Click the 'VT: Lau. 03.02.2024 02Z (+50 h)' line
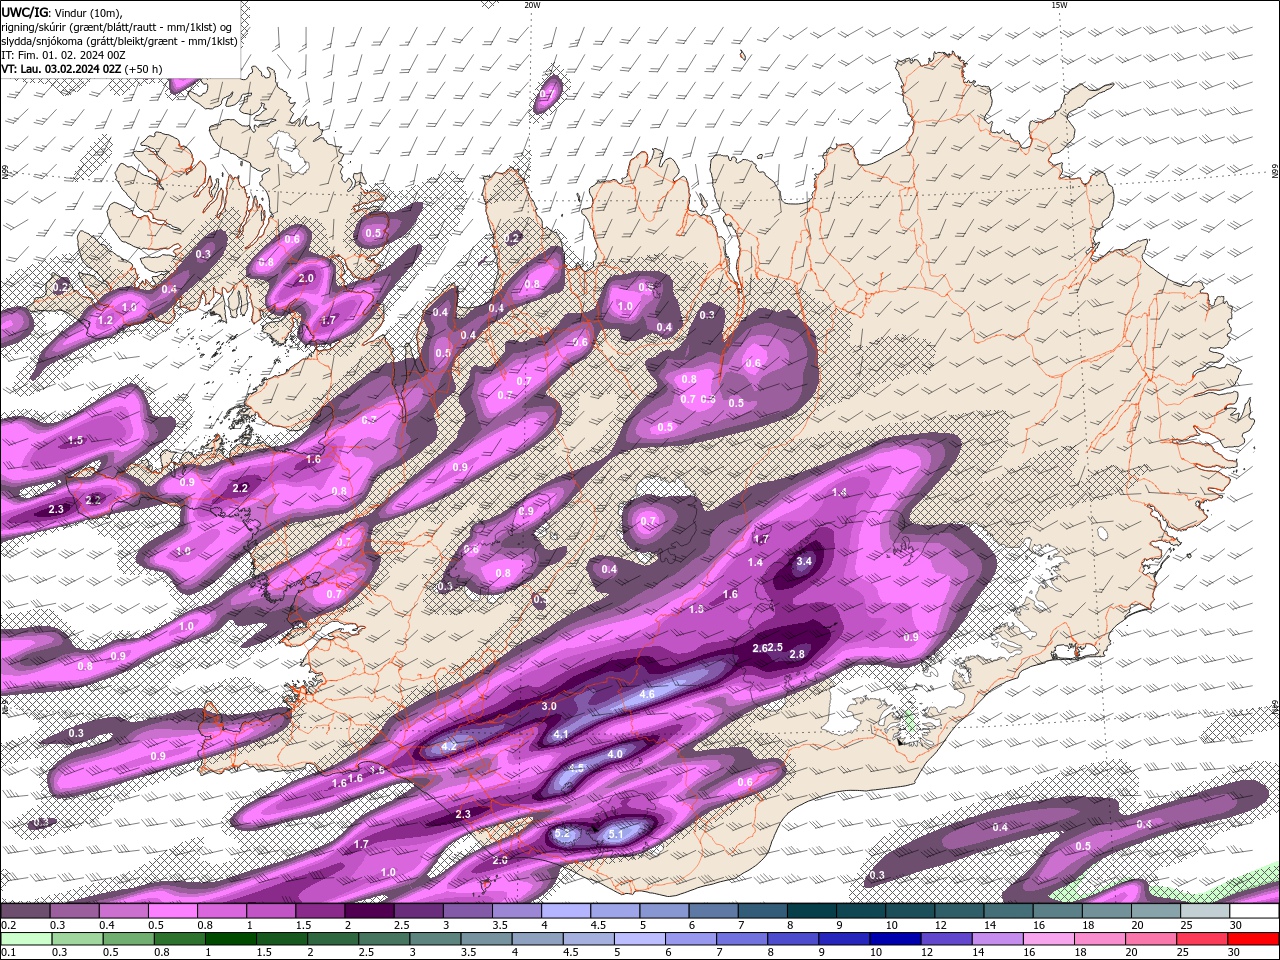 click(82, 69)
